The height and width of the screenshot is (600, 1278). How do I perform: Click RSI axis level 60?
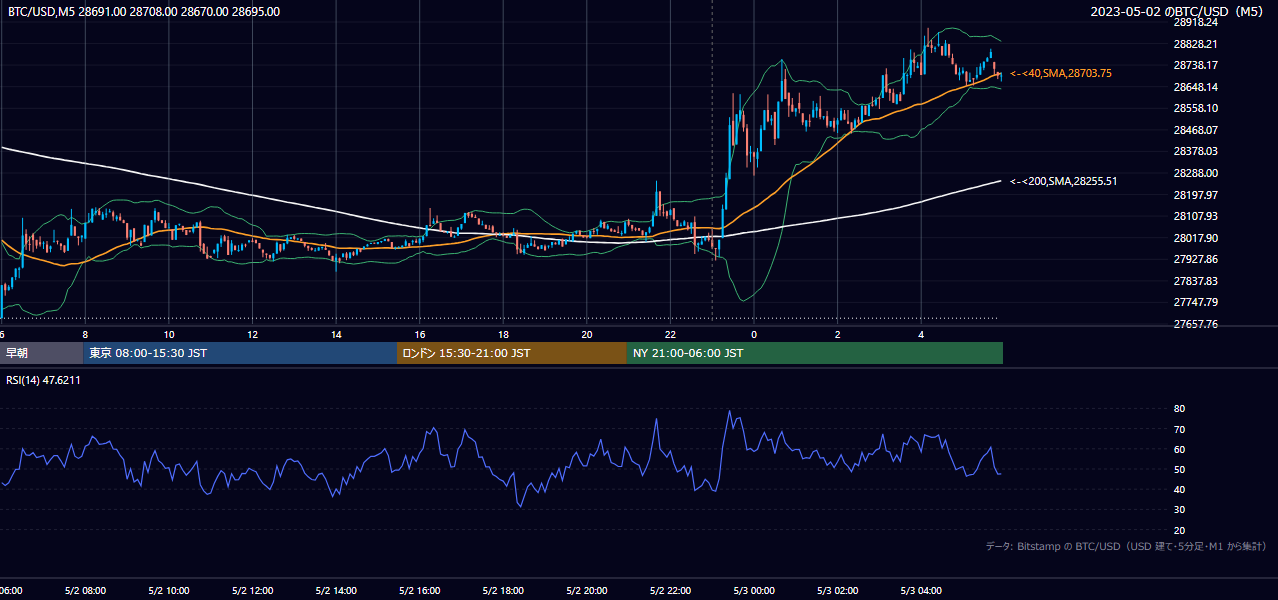1179,450
